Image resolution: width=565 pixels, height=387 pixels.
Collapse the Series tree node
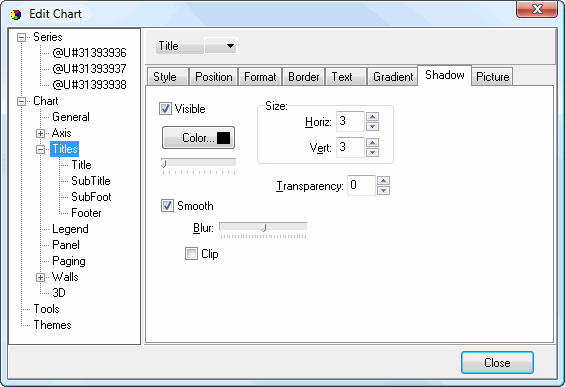pyautogui.click(x=21, y=37)
